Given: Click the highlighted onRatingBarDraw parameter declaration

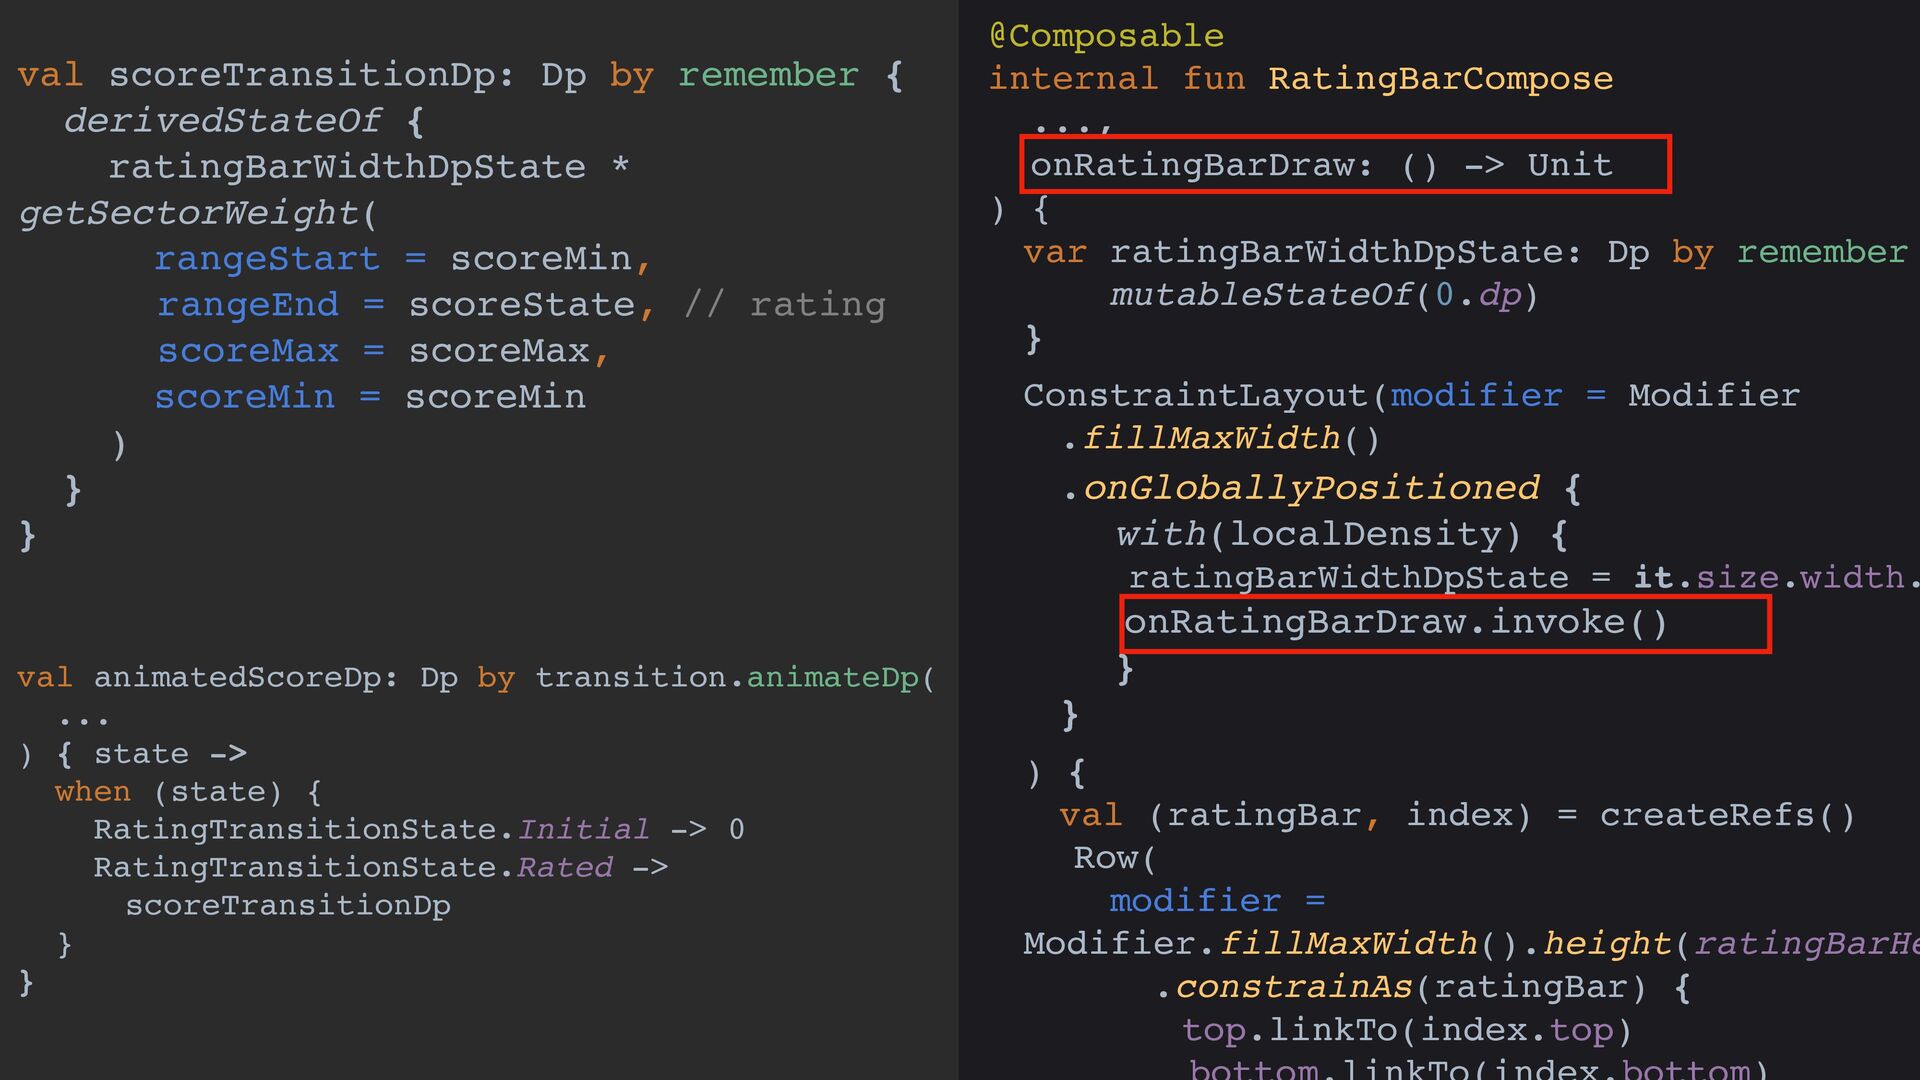Looking at the screenshot, I should coord(1321,165).
